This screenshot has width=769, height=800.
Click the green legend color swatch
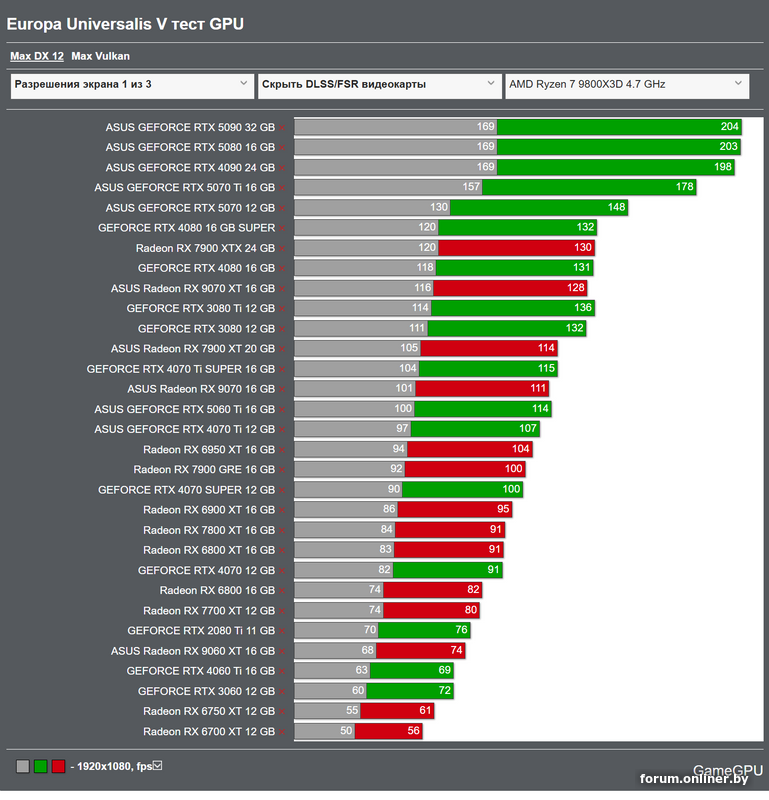click(x=41, y=766)
